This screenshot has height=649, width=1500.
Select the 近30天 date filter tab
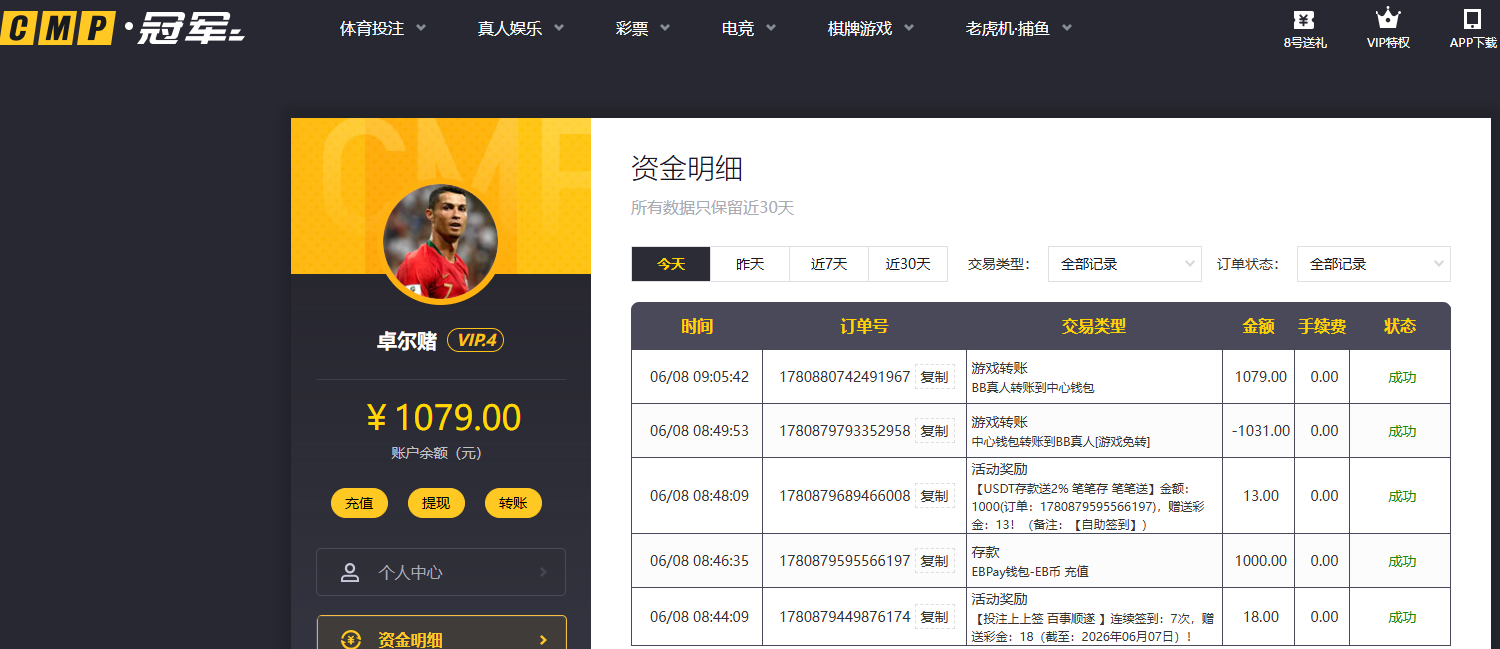click(908, 264)
